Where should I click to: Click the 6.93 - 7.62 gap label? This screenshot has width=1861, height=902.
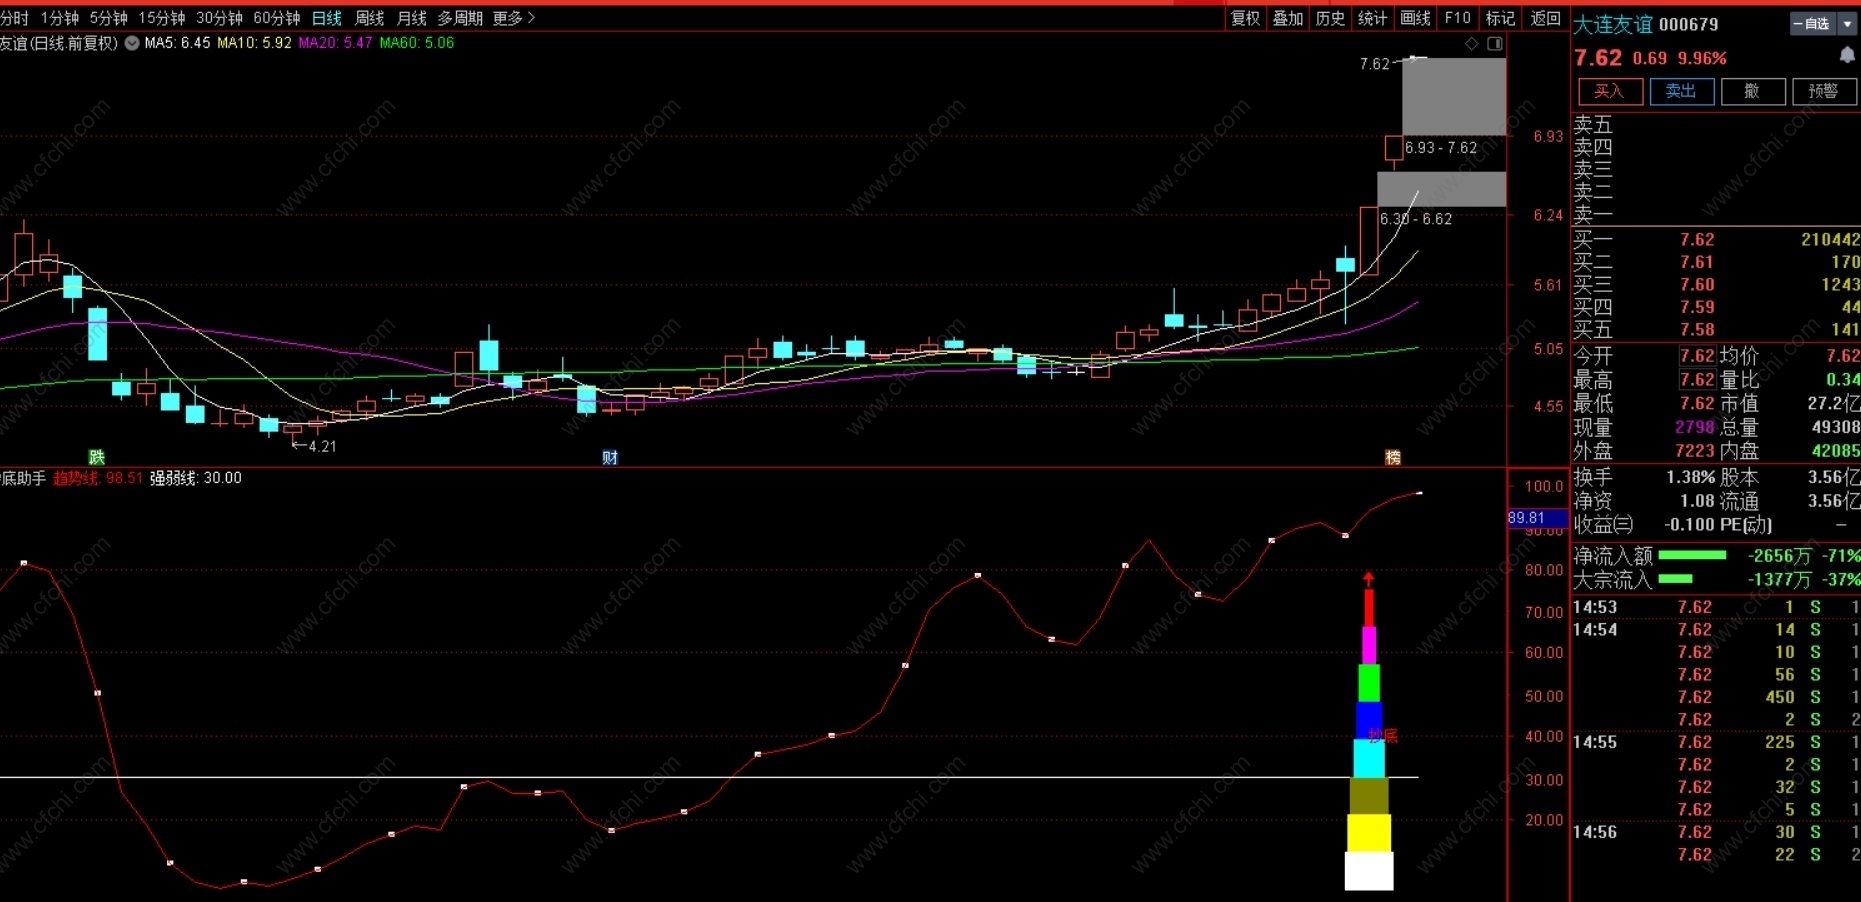[1441, 148]
